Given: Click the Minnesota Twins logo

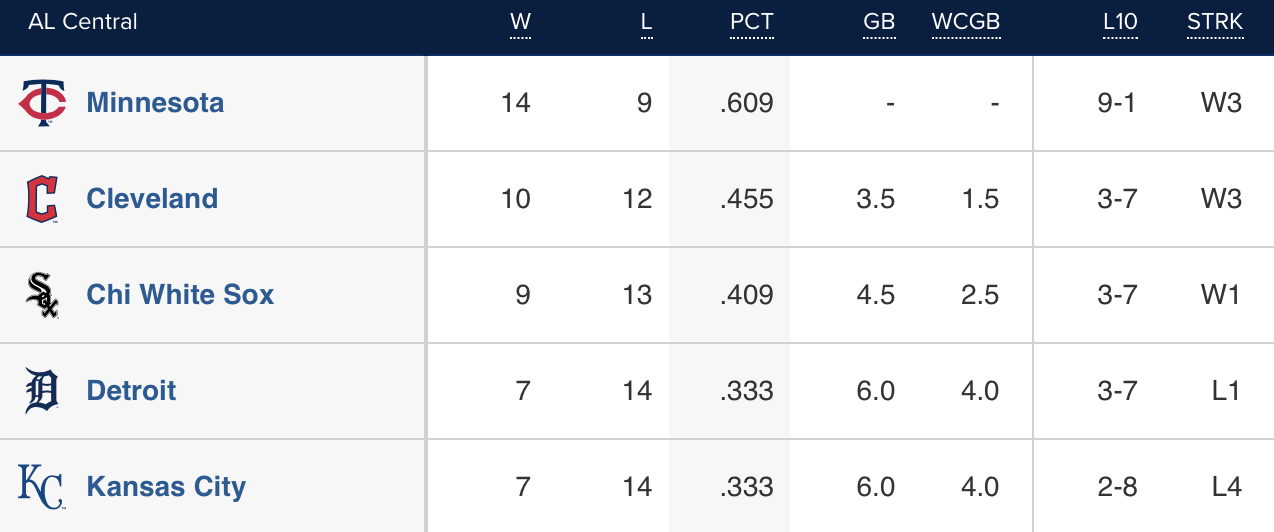Looking at the screenshot, I should click(43, 103).
